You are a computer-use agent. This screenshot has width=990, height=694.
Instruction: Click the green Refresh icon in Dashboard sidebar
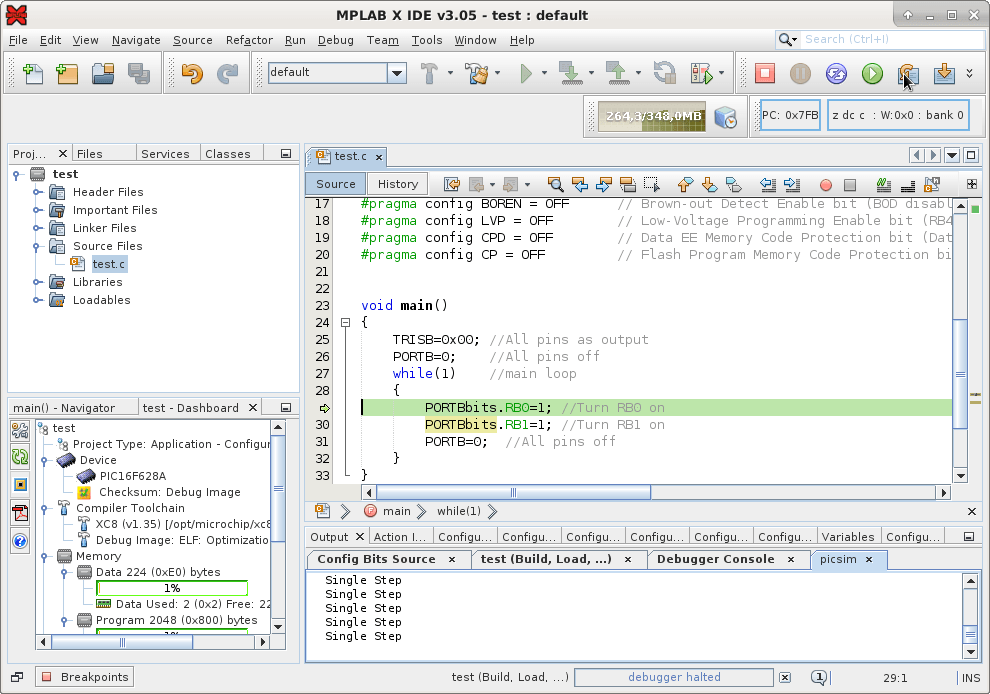click(20, 457)
